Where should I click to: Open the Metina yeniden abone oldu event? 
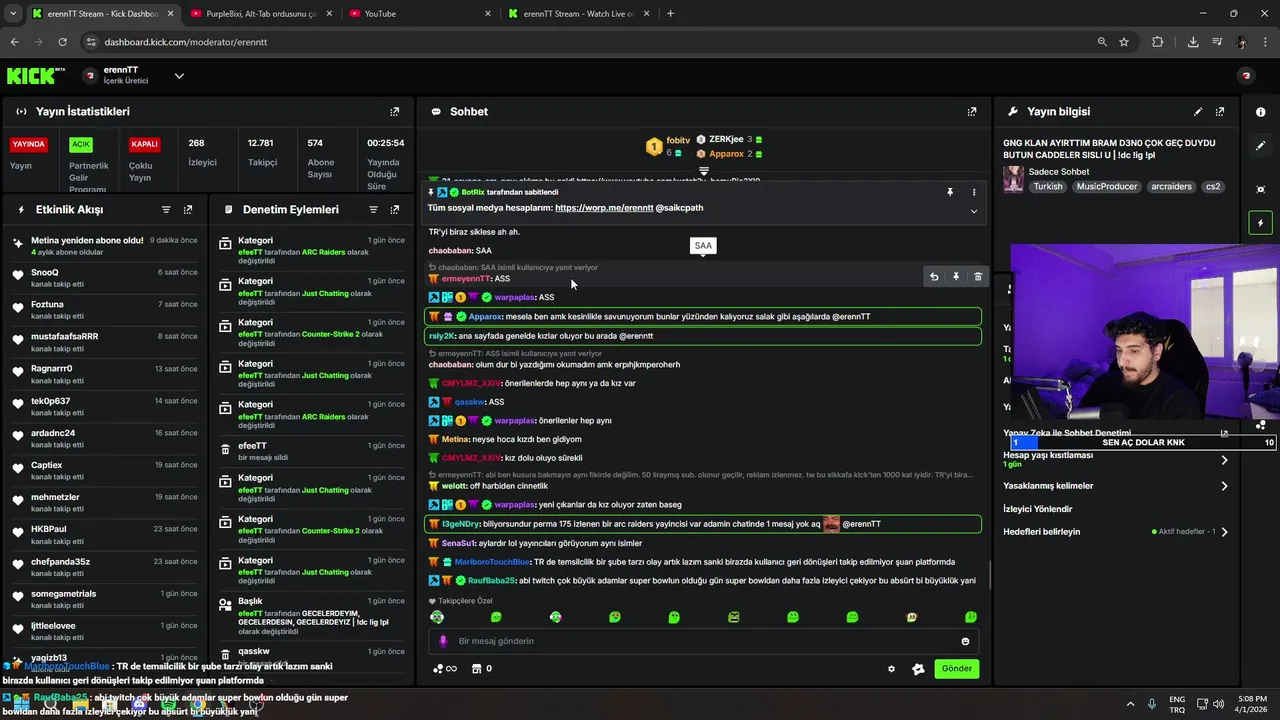point(106,245)
